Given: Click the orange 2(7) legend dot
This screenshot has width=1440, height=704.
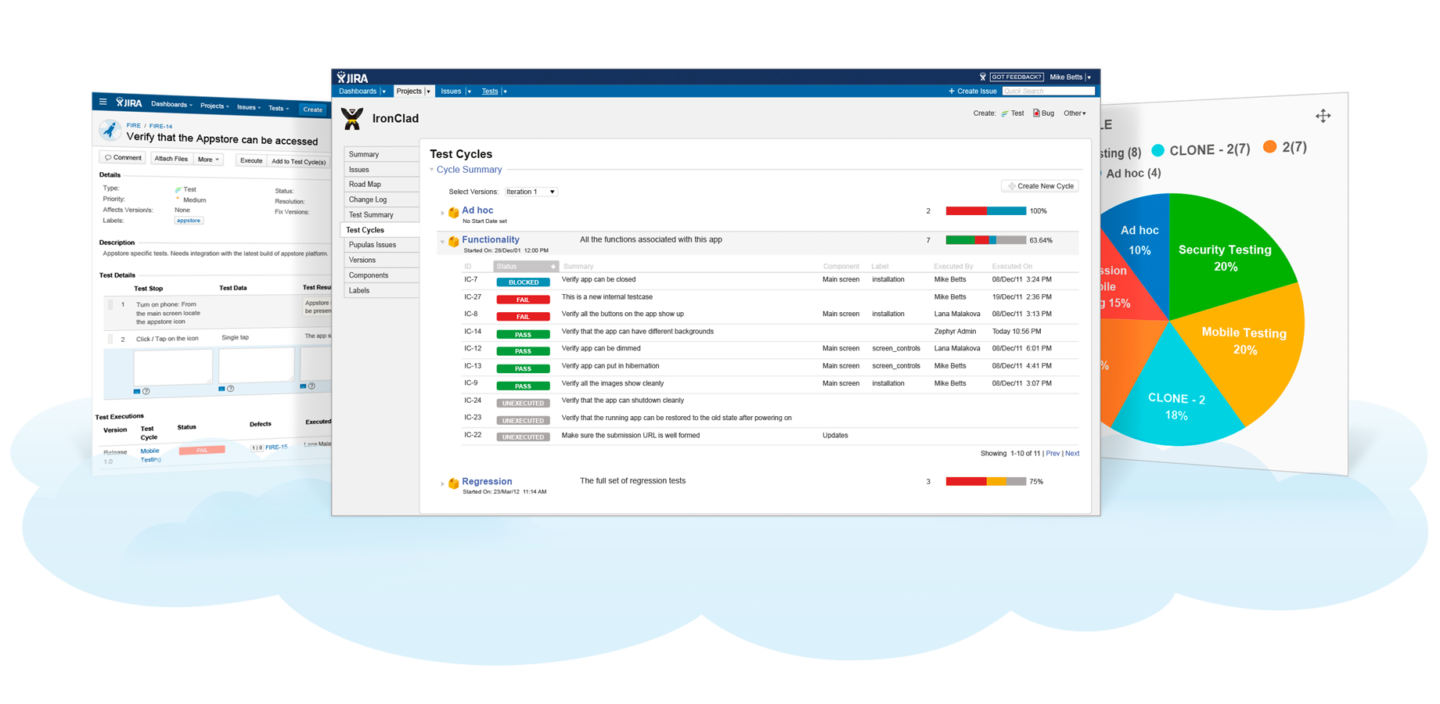Looking at the screenshot, I should [x=1270, y=147].
